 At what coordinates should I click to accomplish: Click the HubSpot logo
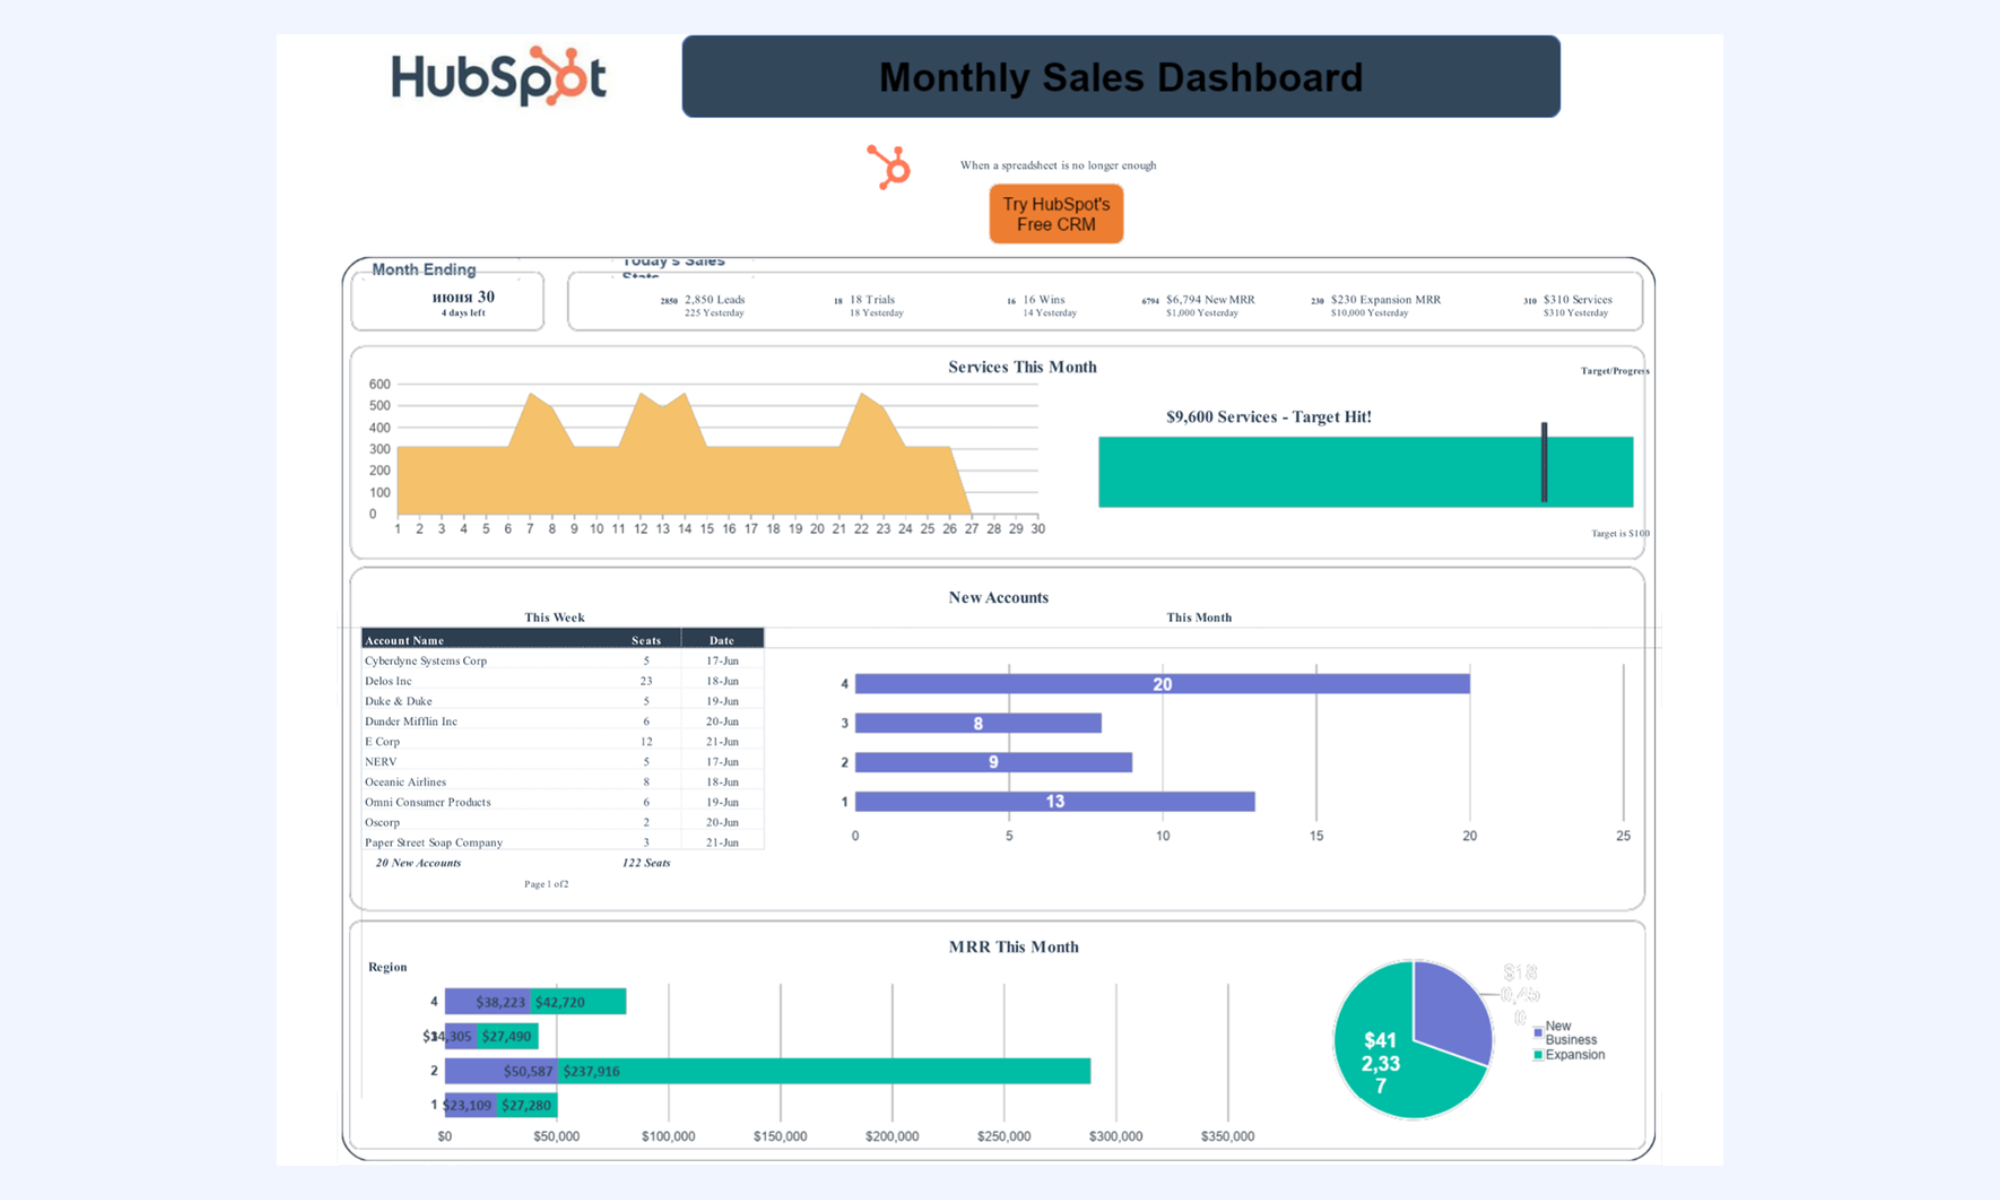tap(498, 77)
